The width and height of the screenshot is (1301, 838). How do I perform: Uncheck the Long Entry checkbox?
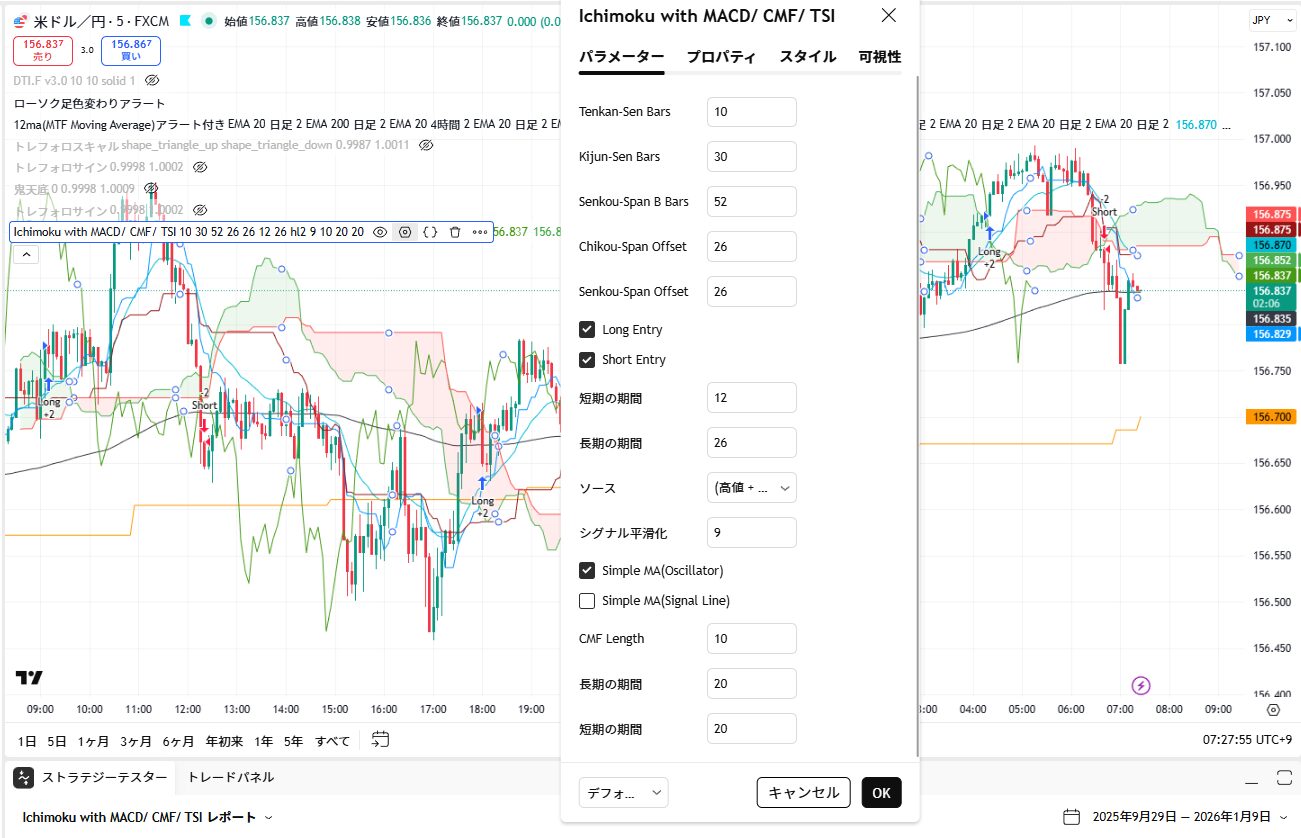(x=588, y=329)
